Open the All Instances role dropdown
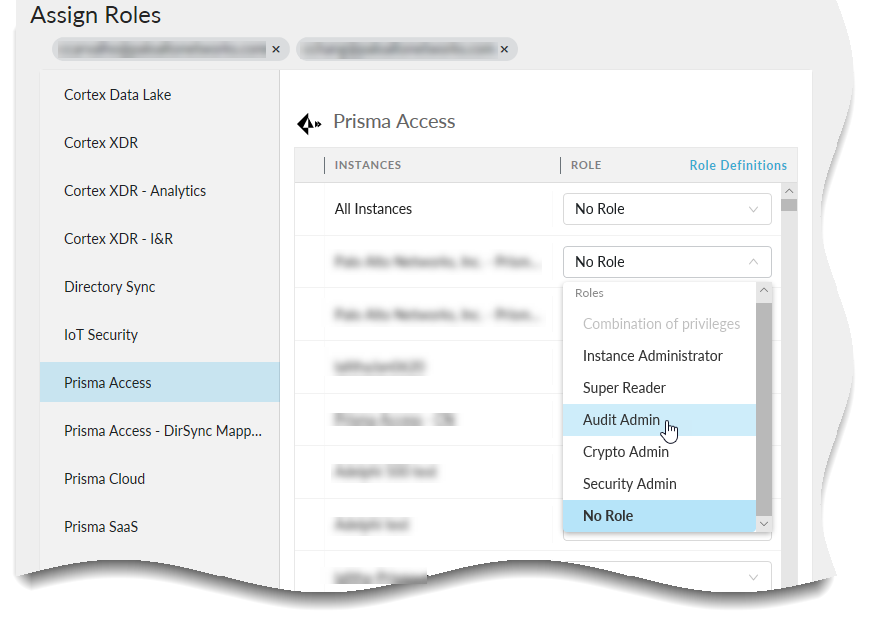The width and height of the screenshot is (870, 625). coord(667,209)
